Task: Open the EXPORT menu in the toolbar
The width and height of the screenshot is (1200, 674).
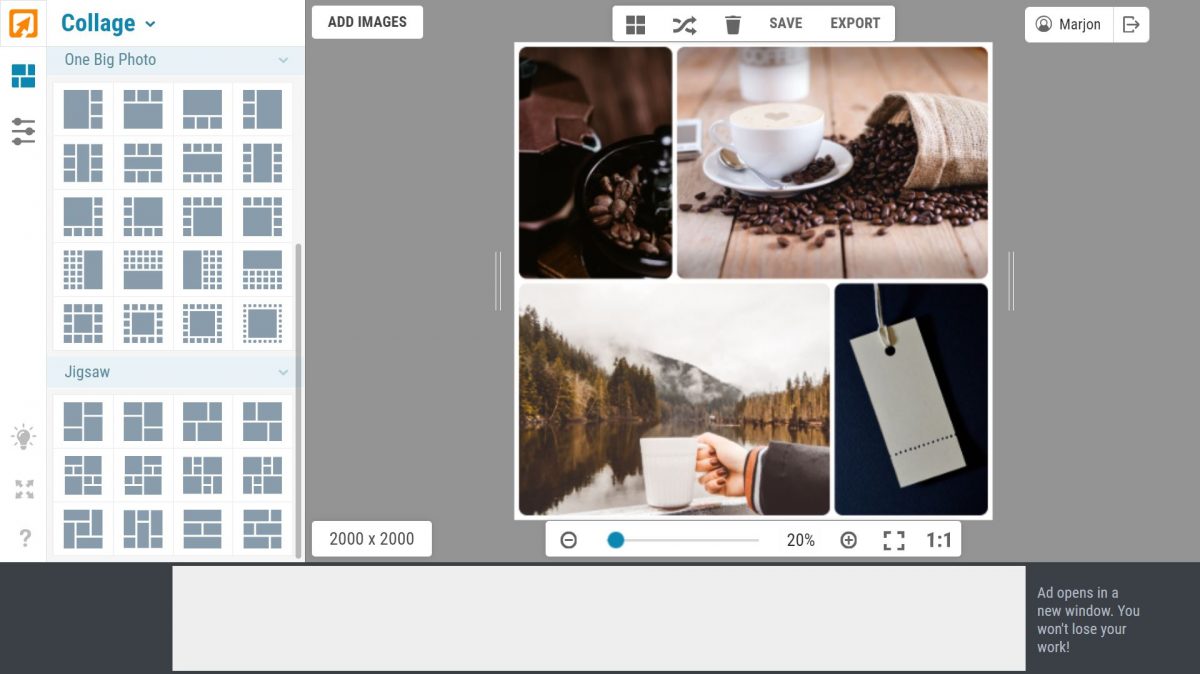Action: (x=854, y=23)
